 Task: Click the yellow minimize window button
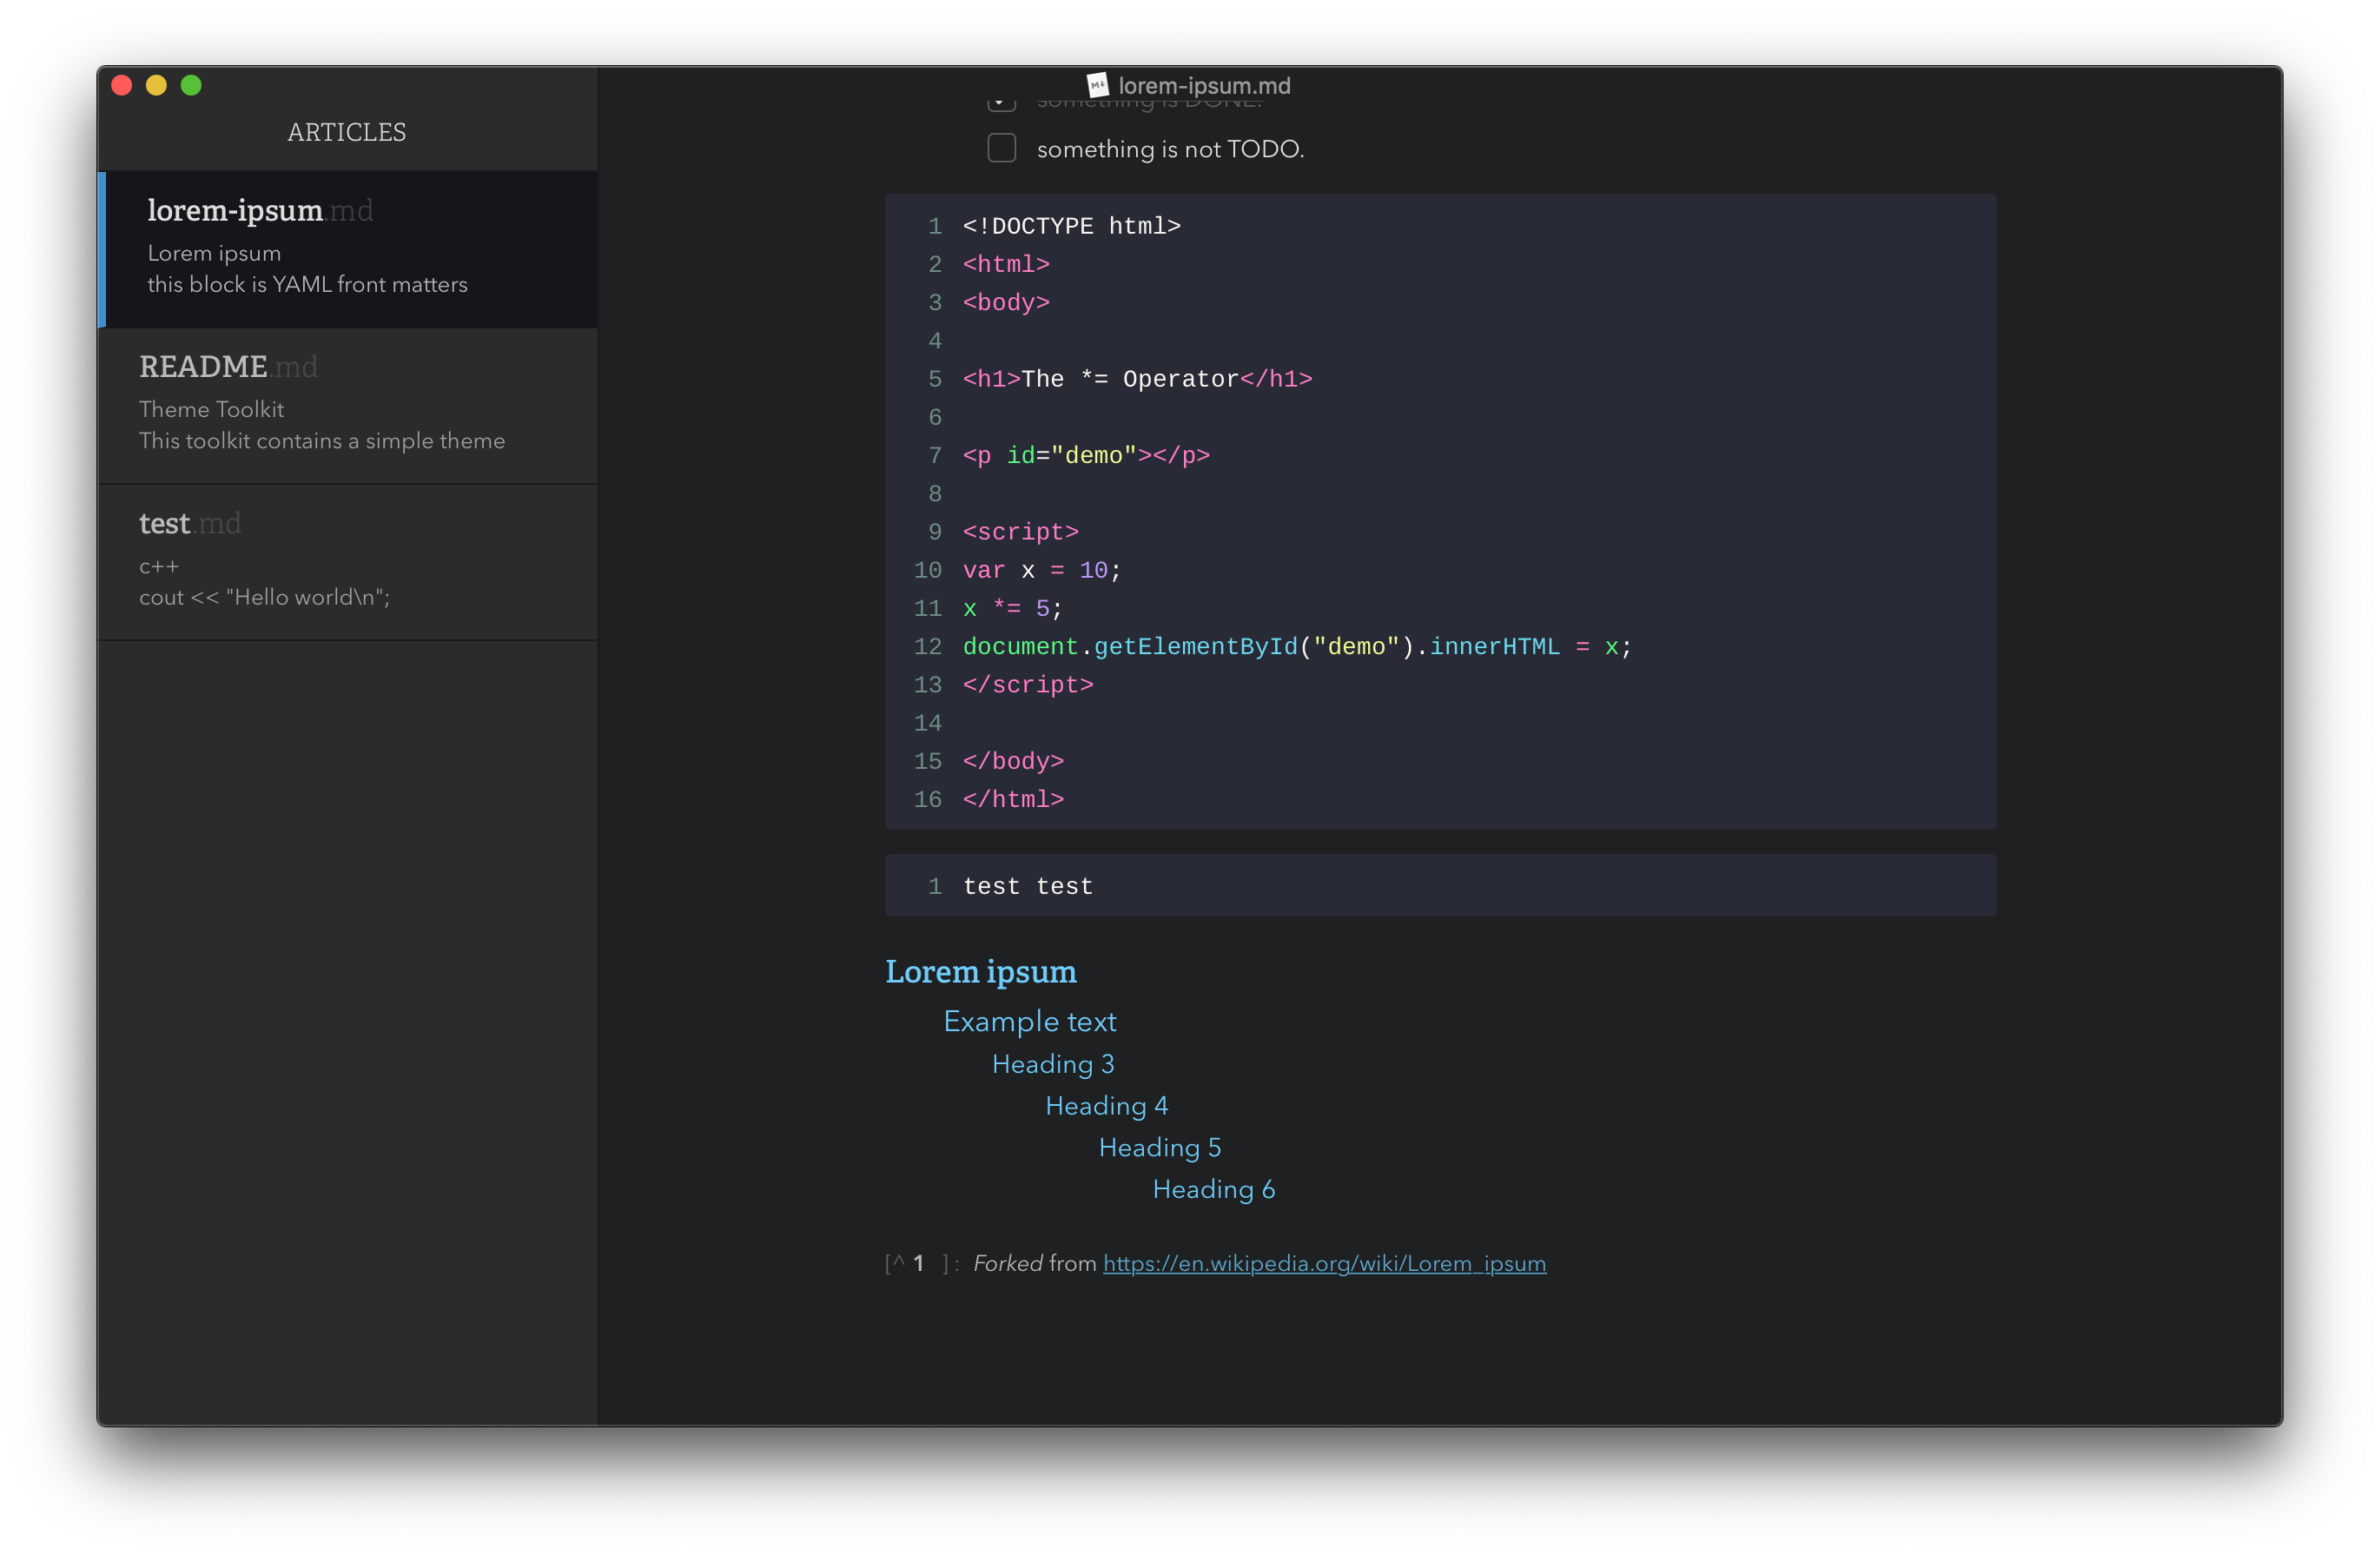click(156, 85)
